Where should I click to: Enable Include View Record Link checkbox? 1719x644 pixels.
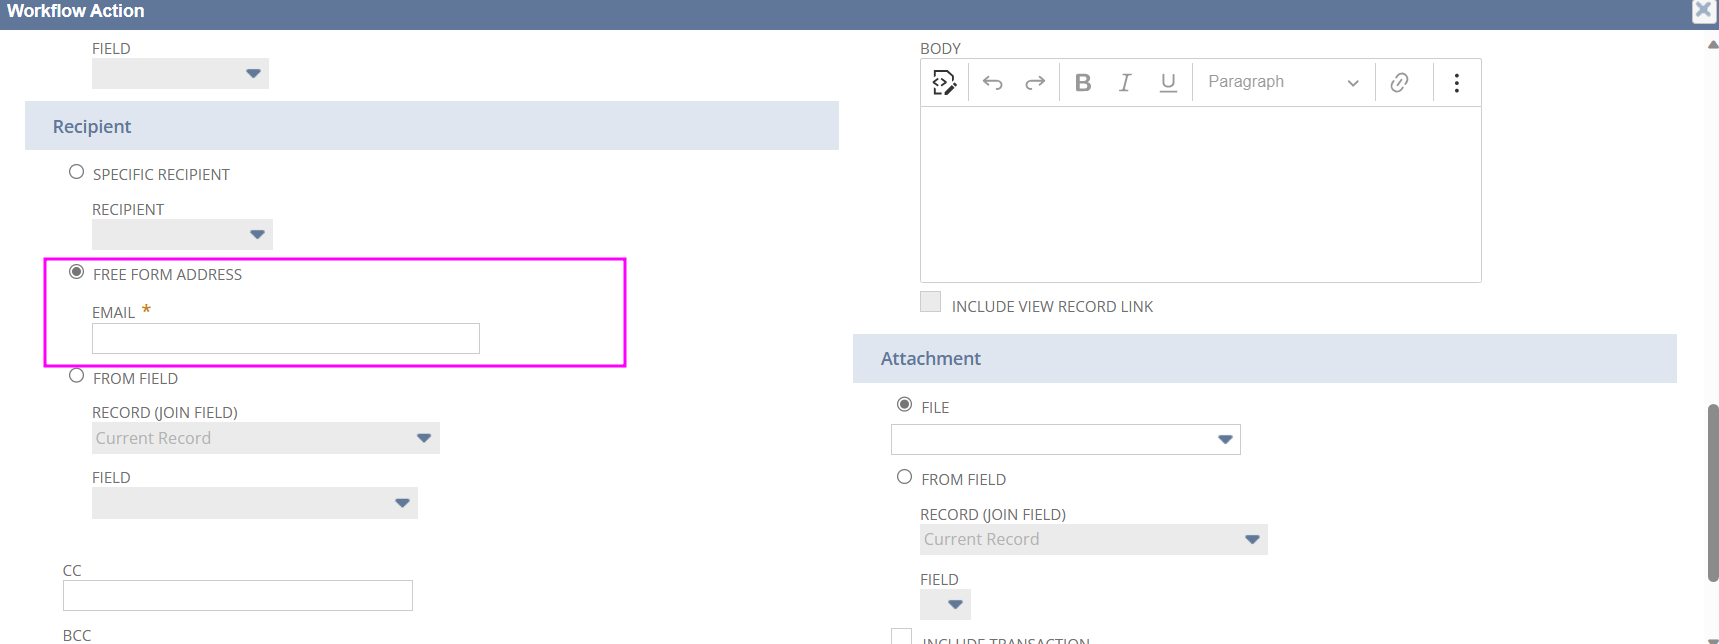(930, 302)
